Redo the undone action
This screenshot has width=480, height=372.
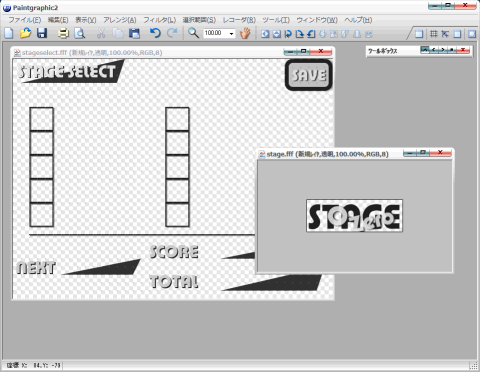pos(172,33)
